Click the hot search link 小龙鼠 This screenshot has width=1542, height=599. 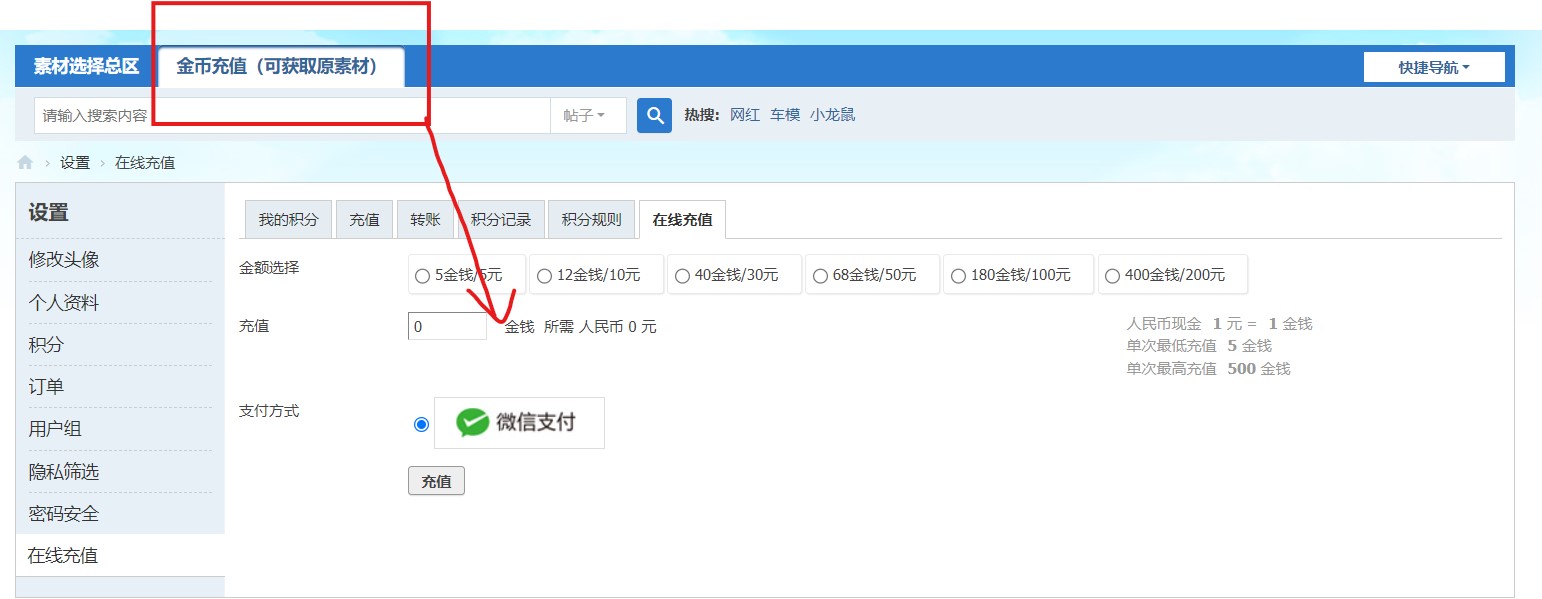833,115
